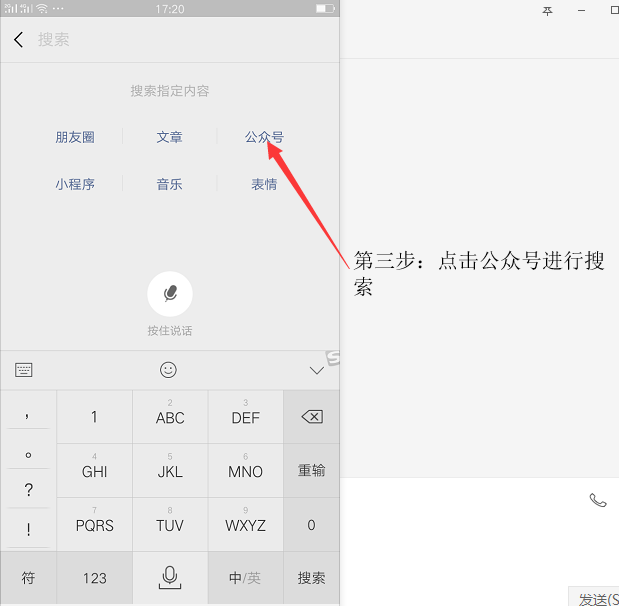The height and width of the screenshot is (606, 619).
Task: Select the 朋友圈 search category
Action: [x=75, y=137]
